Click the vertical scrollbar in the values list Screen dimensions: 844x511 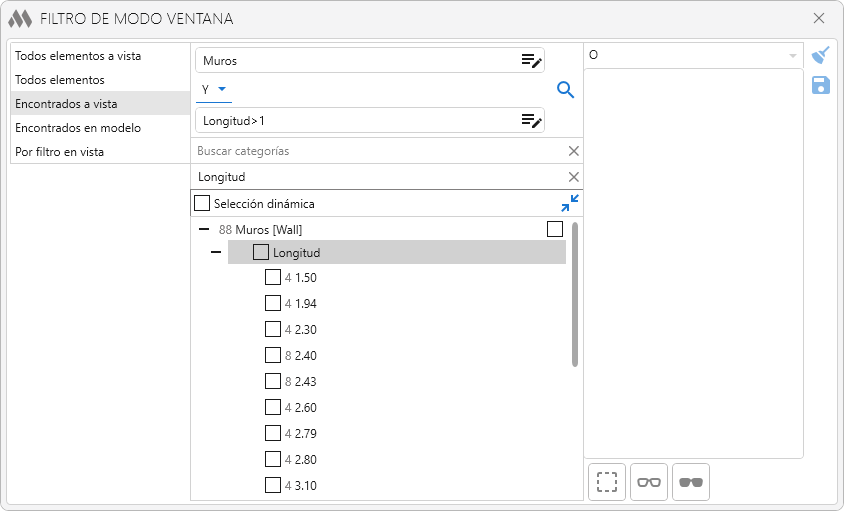(575, 295)
